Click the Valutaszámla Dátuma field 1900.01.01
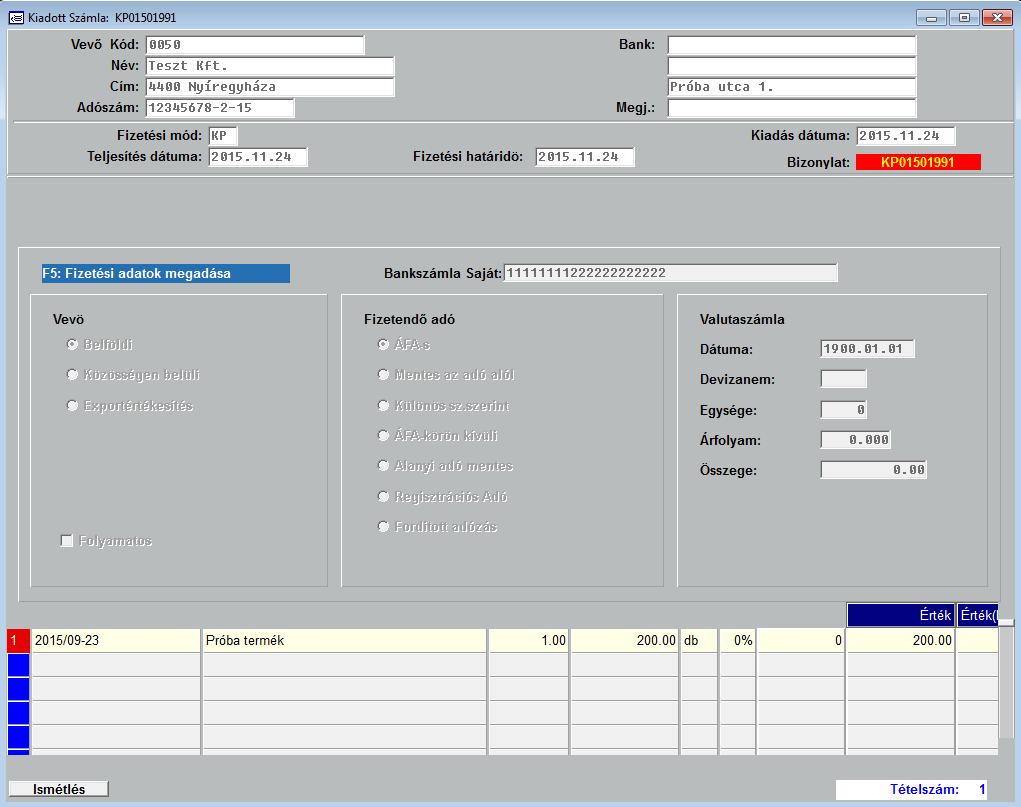 tap(867, 348)
